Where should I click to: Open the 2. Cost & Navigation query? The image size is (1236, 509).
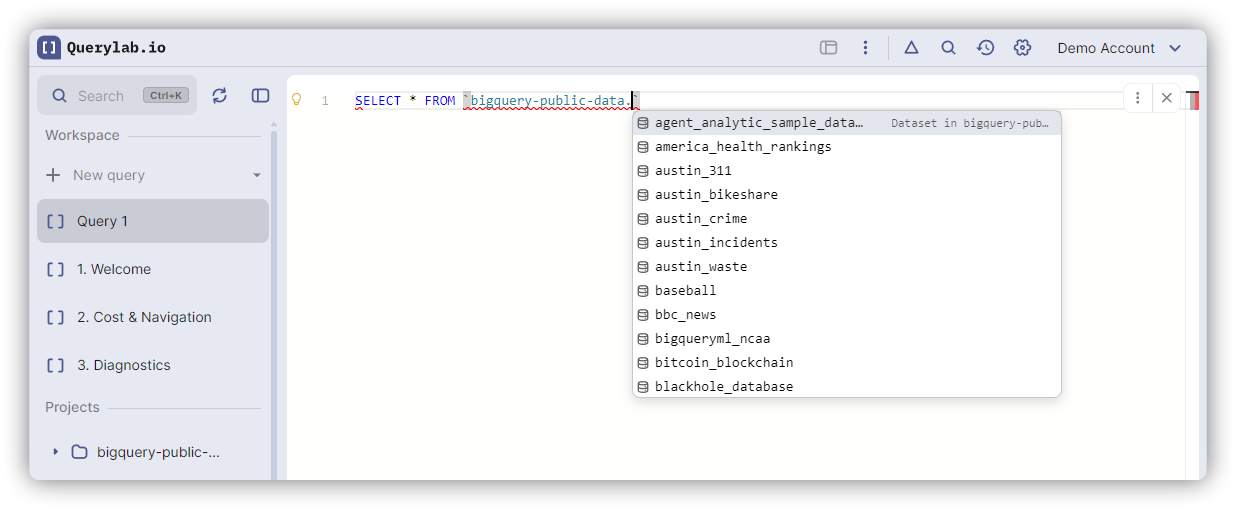pos(144,317)
